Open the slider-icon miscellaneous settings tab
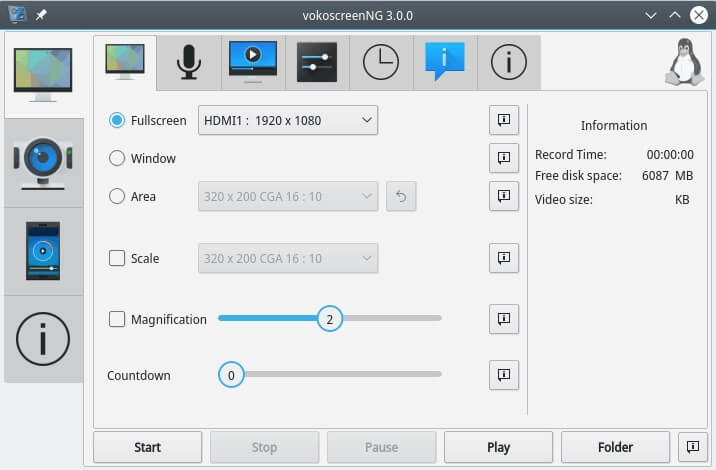 click(317, 63)
